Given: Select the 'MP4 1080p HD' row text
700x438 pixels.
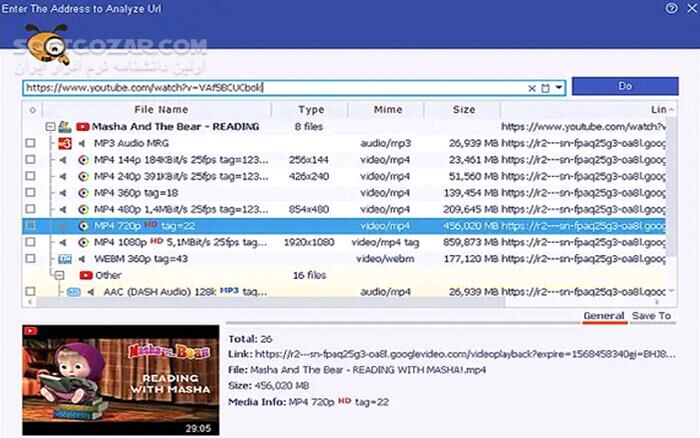Looking at the screenshot, I should 181,242.
